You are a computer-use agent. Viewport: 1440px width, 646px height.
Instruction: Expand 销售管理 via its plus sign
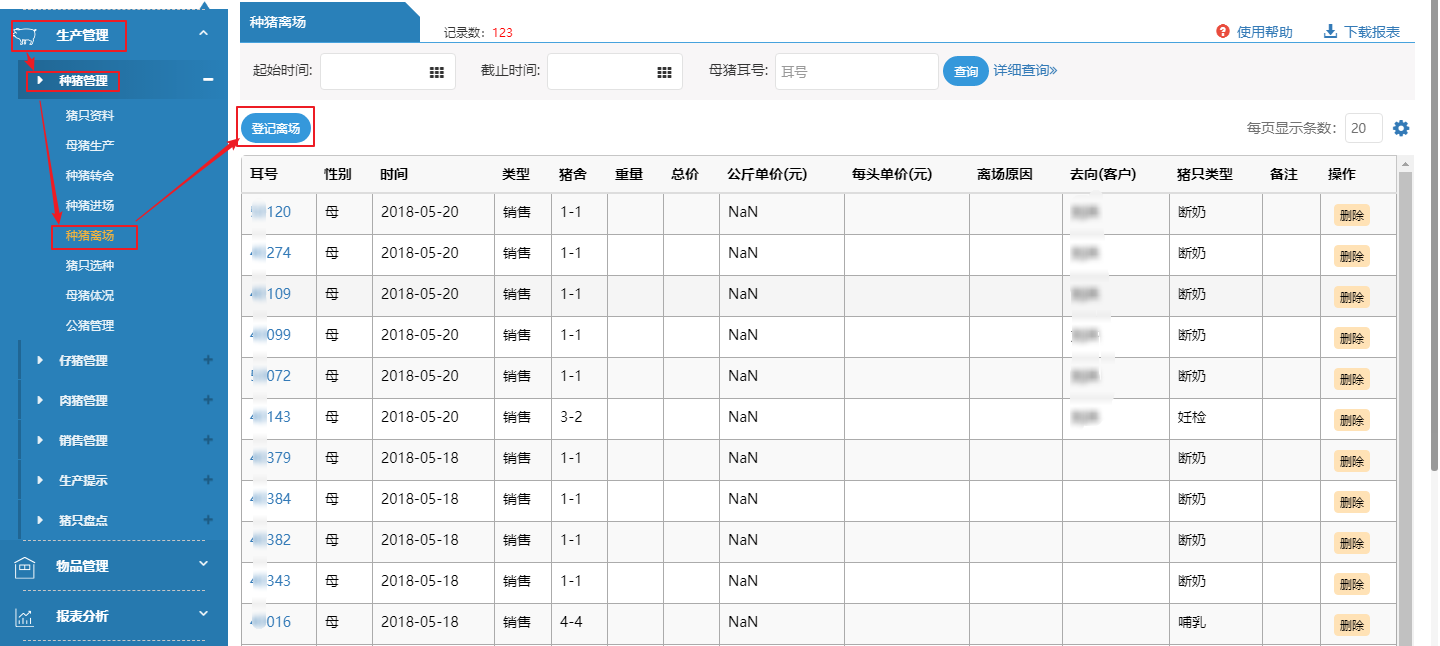pyautogui.click(x=208, y=440)
